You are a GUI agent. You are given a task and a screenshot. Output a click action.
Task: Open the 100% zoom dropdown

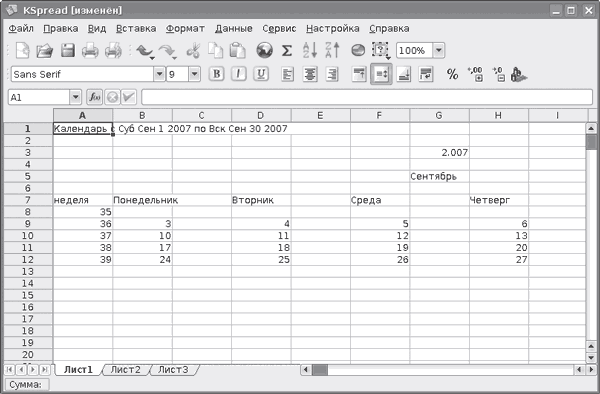tap(439, 50)
